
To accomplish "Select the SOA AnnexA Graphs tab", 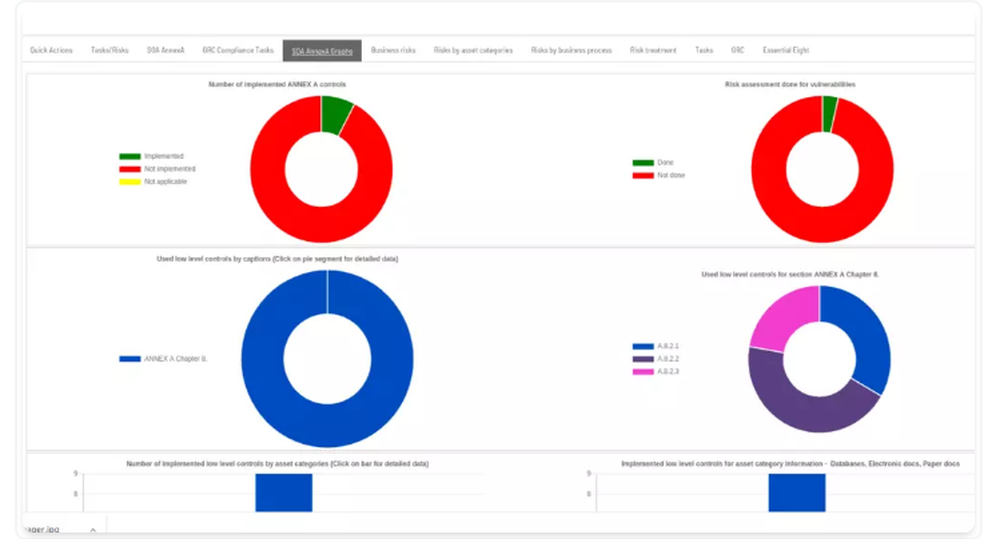I will tap(322, 51).
